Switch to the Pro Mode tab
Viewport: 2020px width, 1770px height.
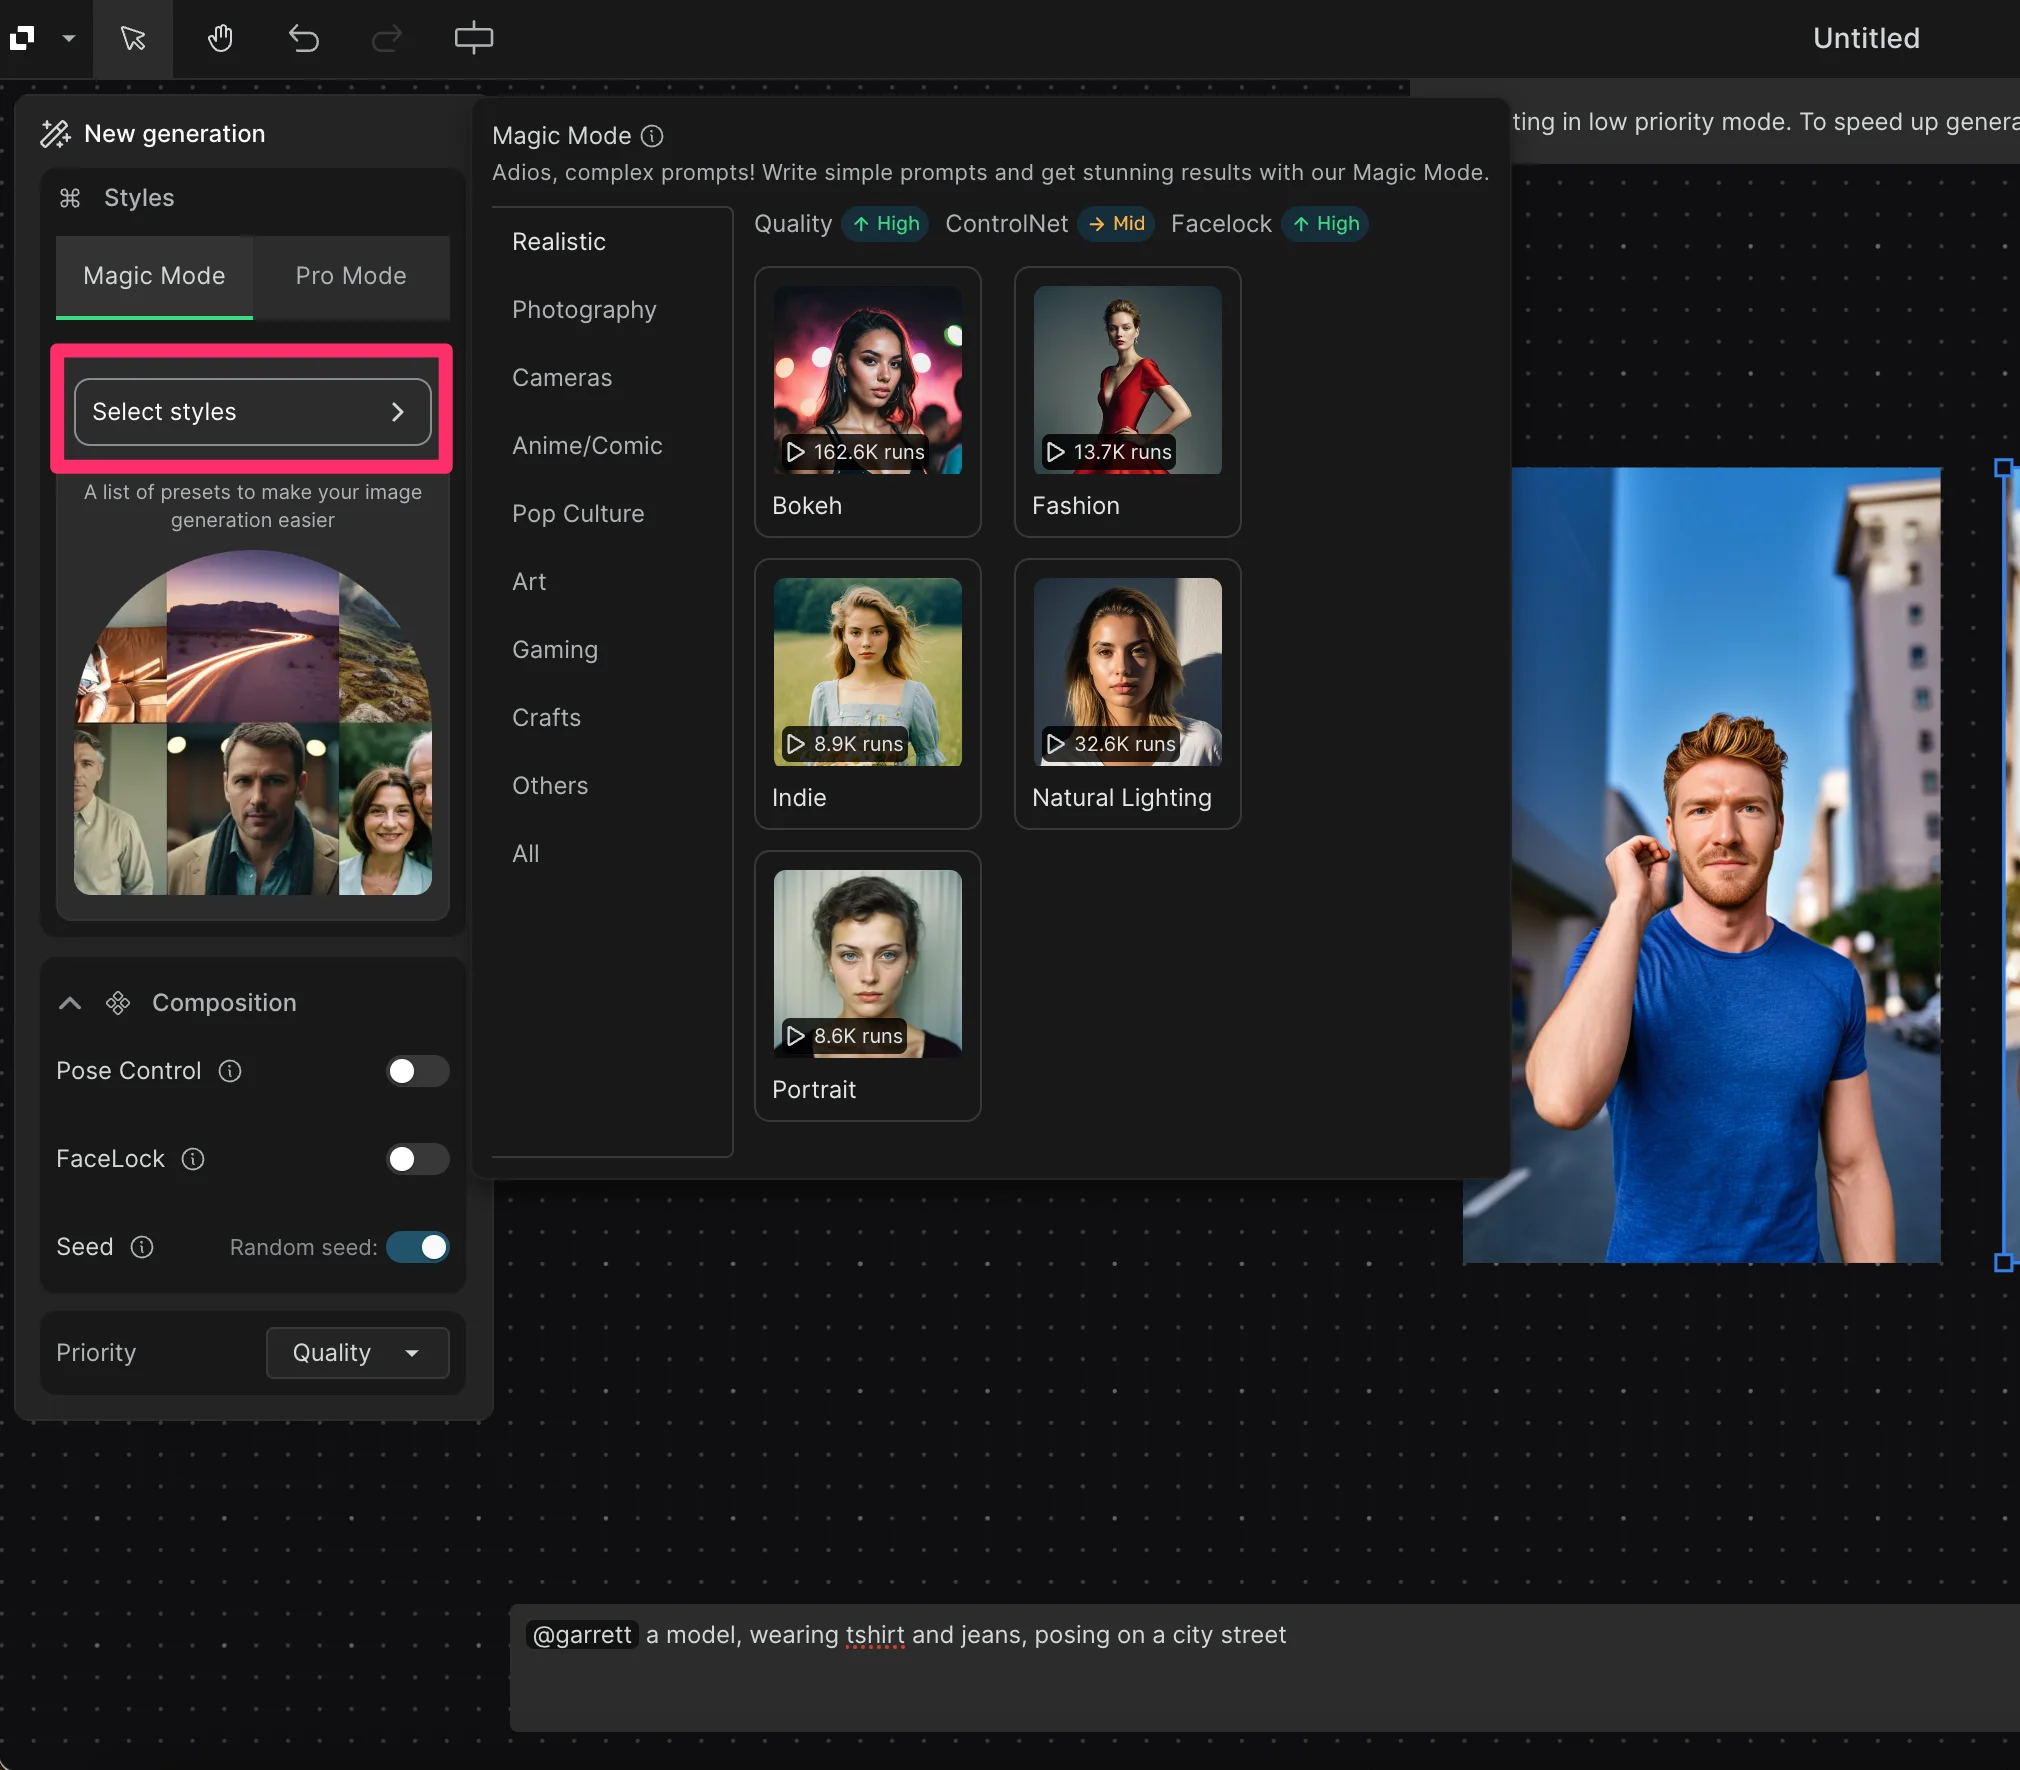pos(350,276)
